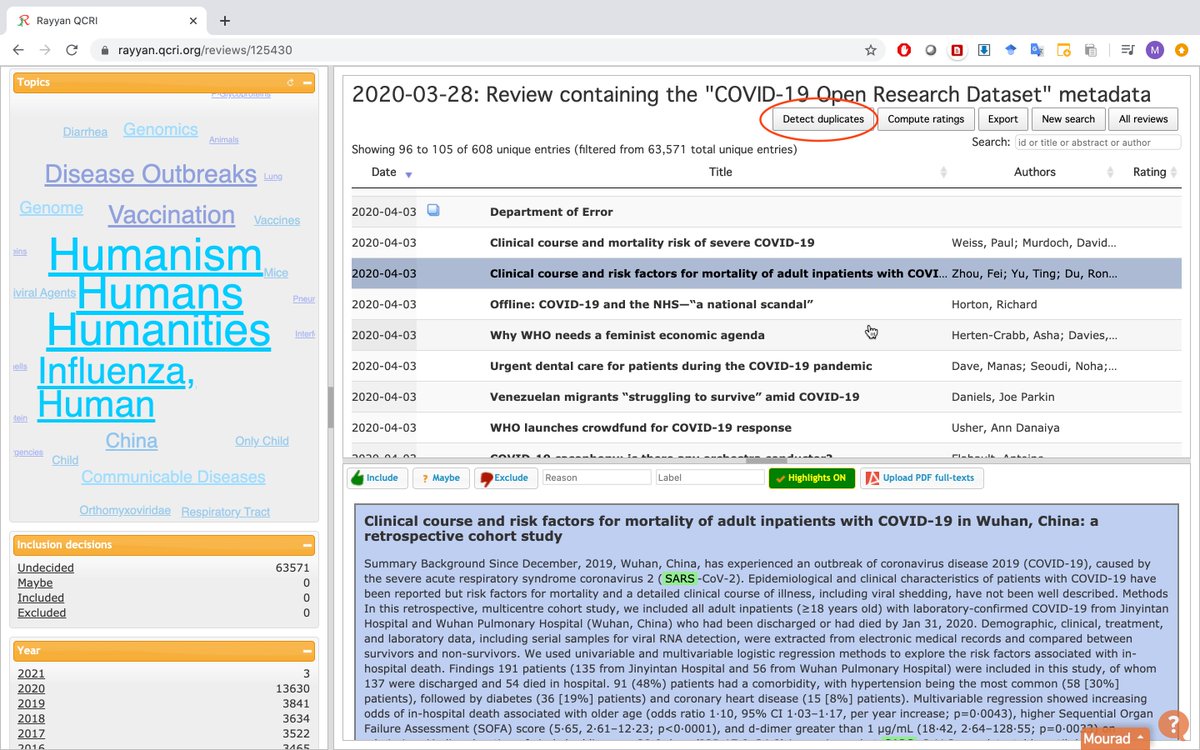Mark article as Include
Viewport: 1200px width, 750px height.
coord(376,478)
